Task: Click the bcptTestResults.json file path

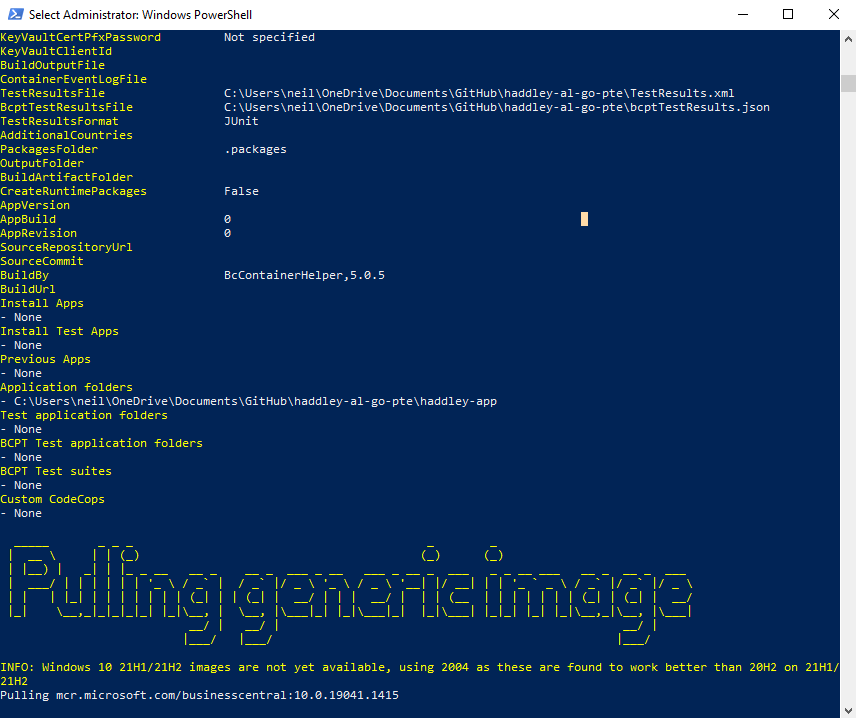Action: click(x=497, y=107)
